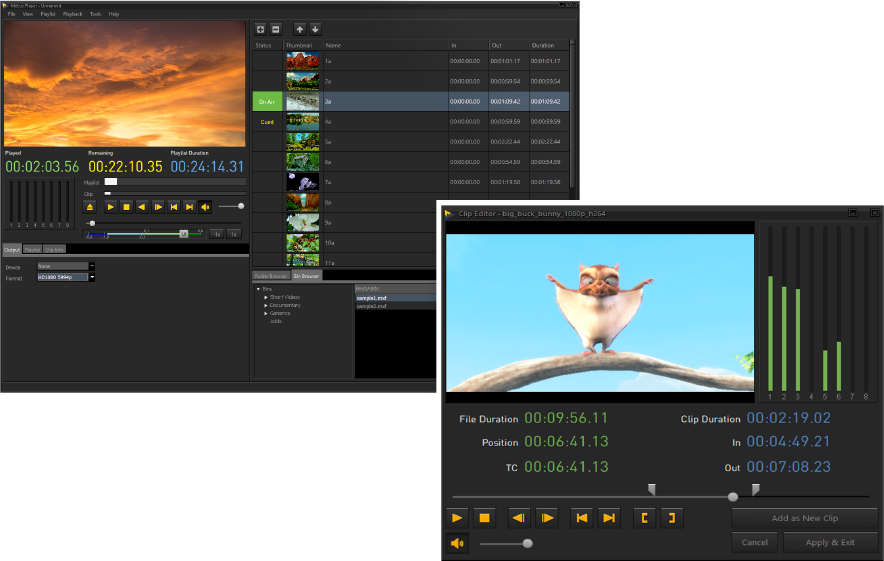884x561 pixels.
Task: Collapse the Bins tree root
Action: pyautogui.click(x=258, y=289)
